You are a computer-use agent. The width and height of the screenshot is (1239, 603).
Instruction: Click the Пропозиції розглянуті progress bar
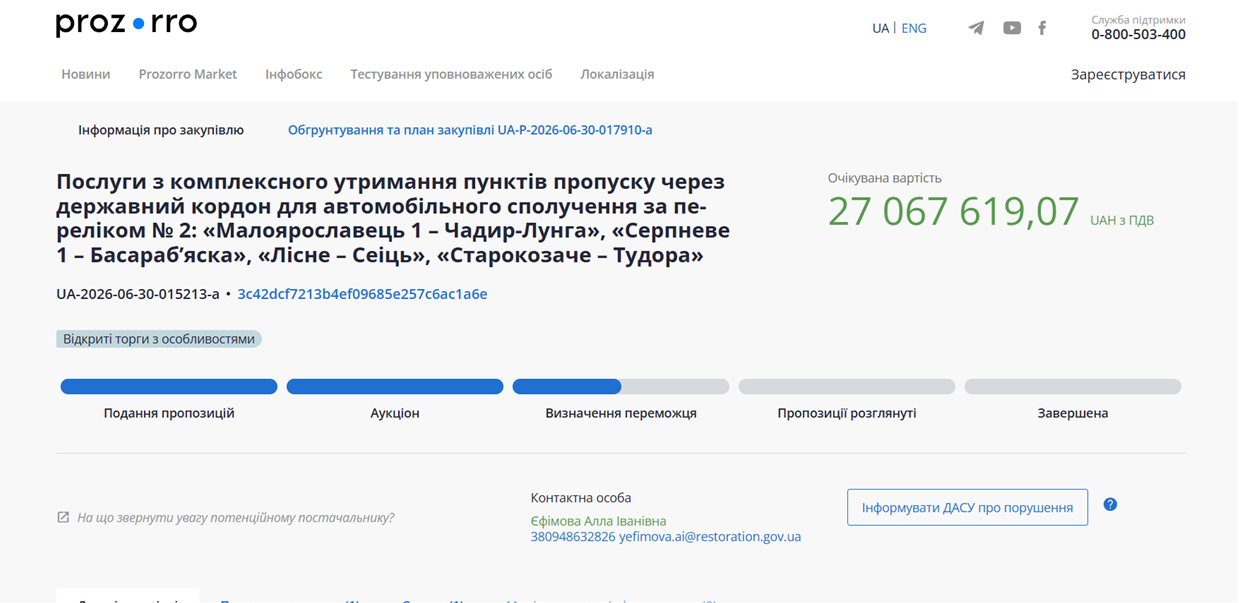[x=847, y=387]
